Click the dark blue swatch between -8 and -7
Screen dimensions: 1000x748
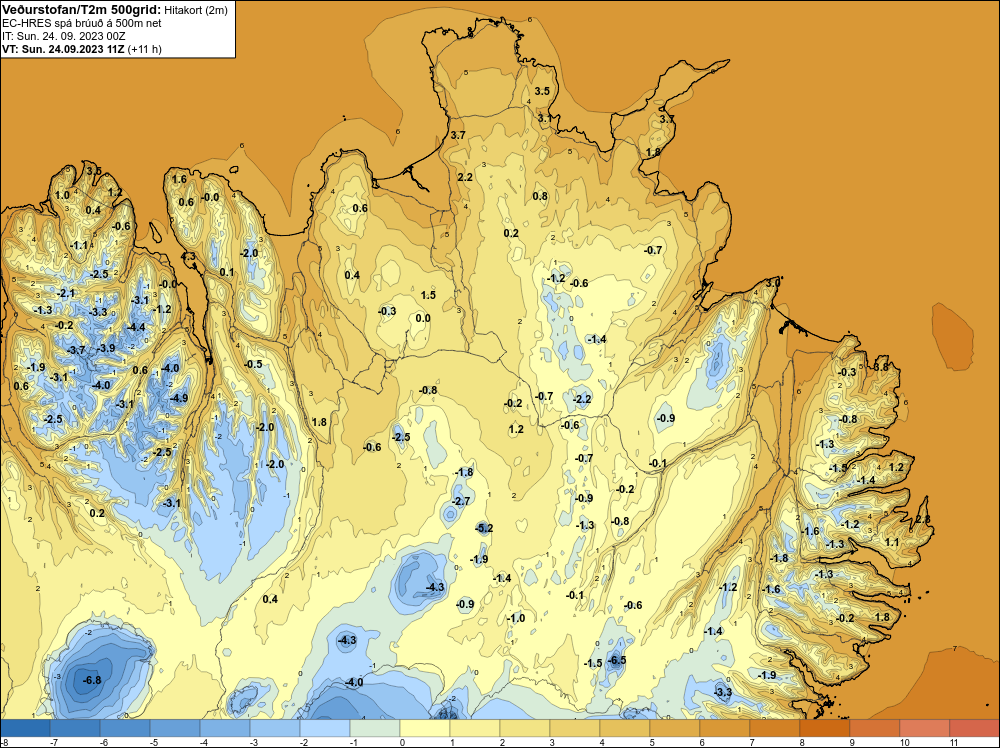(25, 728)
